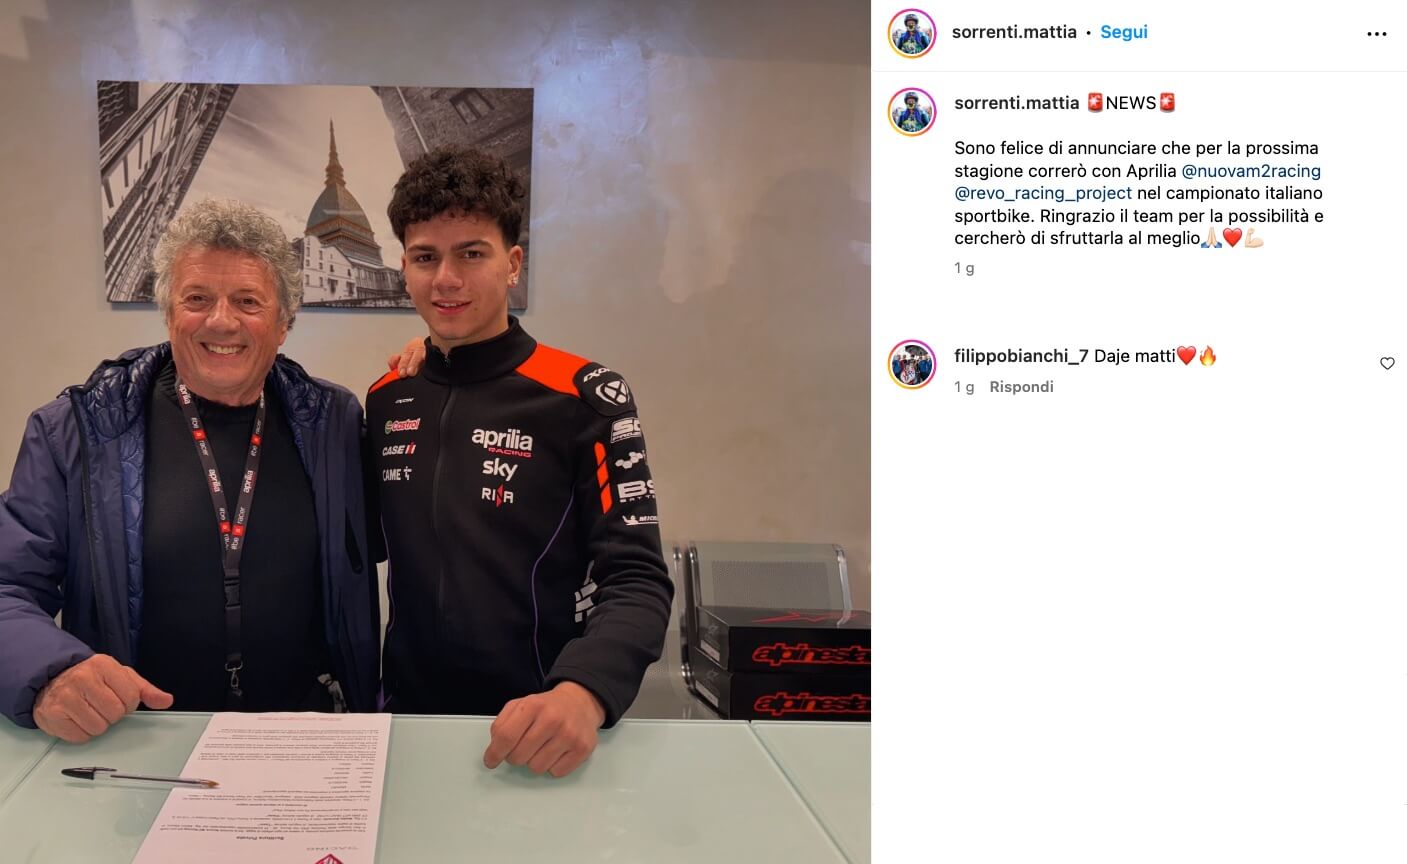This screenshot has width=1407, height=864.
Task: Follow the account via Segui
Action: point(1124,32)
